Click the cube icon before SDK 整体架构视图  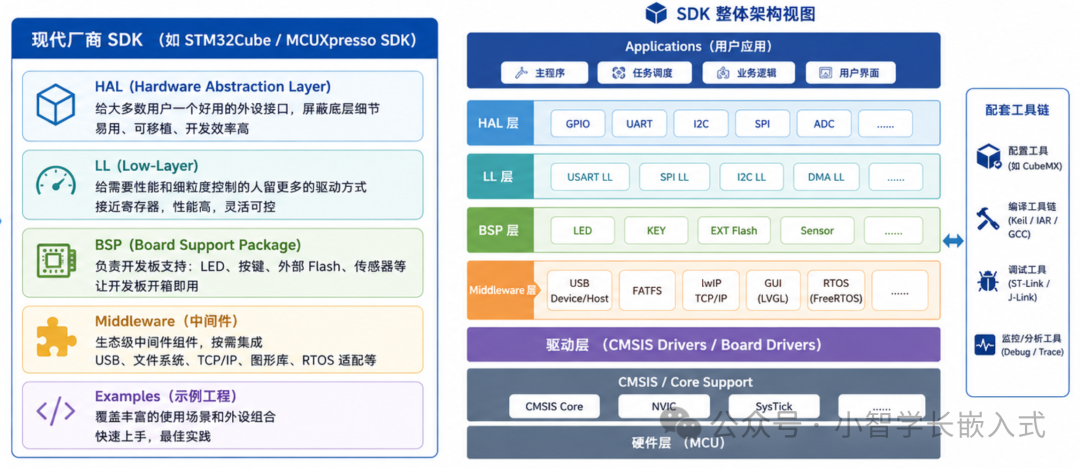[x=656, y=12]
